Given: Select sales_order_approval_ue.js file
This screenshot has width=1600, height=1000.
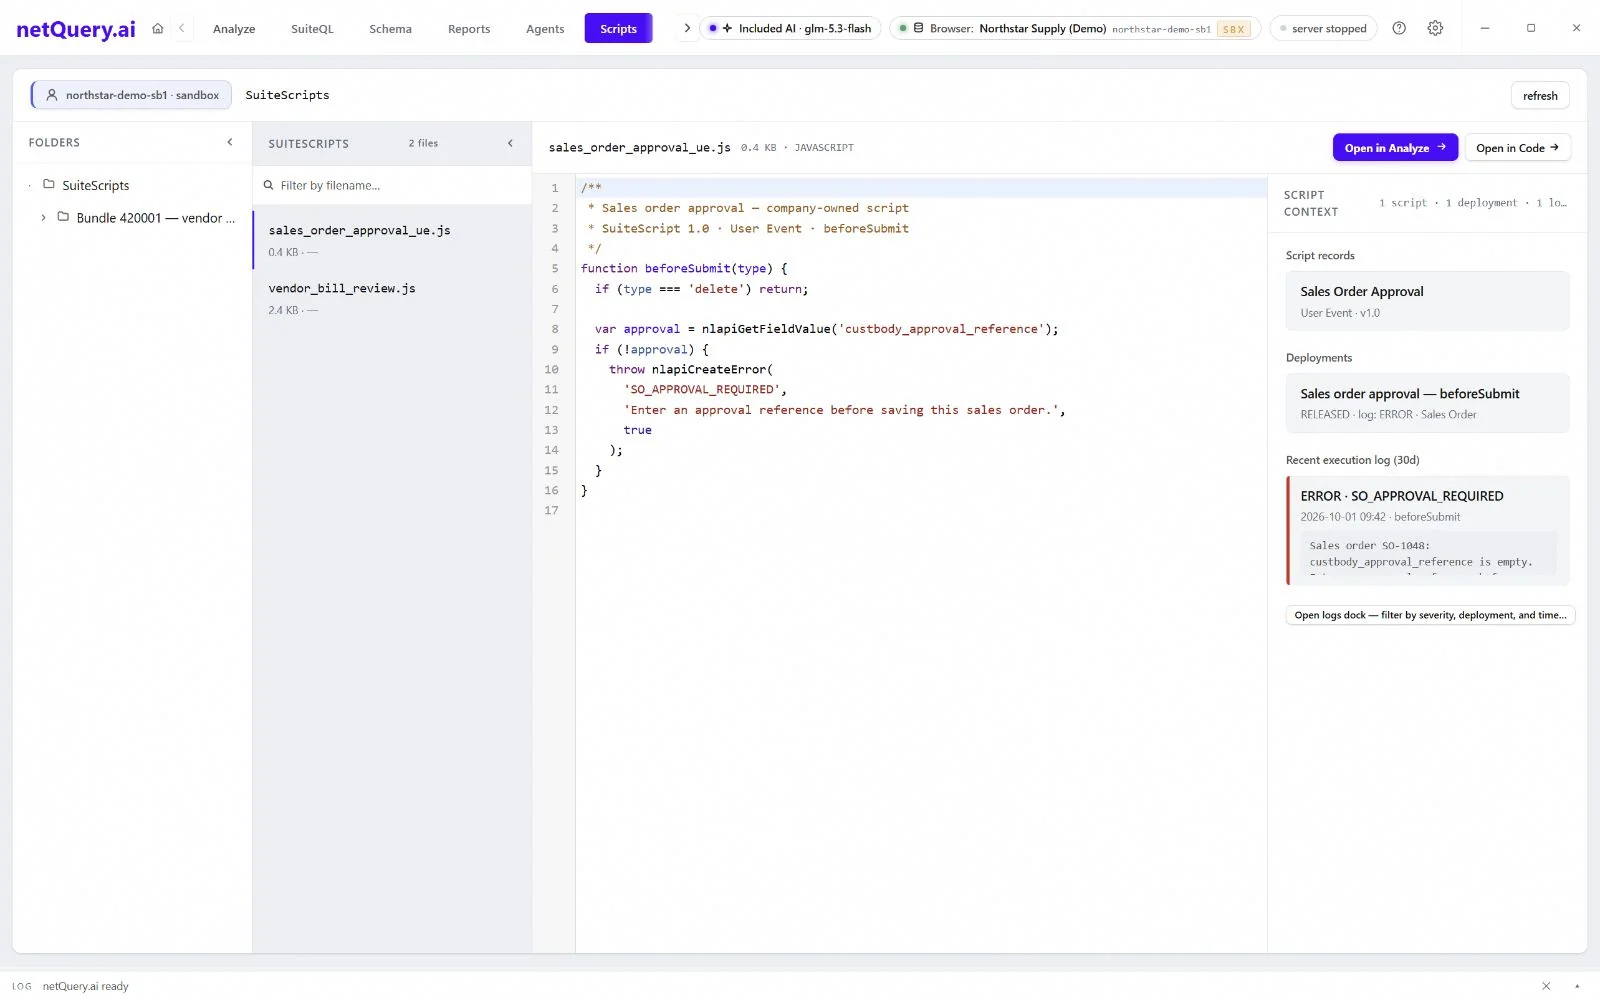Looking at the screenshot, I should [392, 240].
